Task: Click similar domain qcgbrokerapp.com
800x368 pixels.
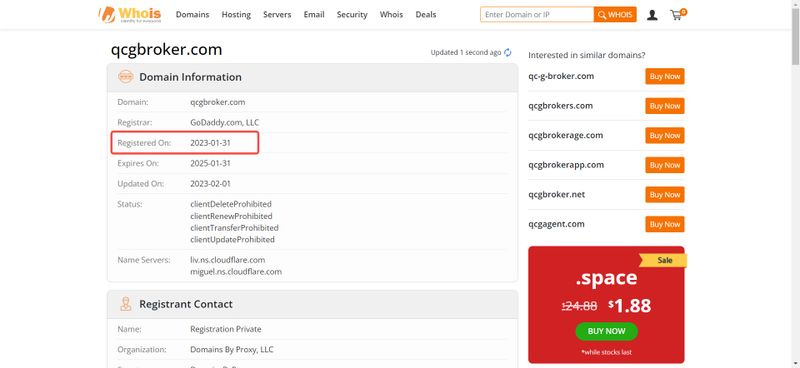Action: click(x=566, y=165)
